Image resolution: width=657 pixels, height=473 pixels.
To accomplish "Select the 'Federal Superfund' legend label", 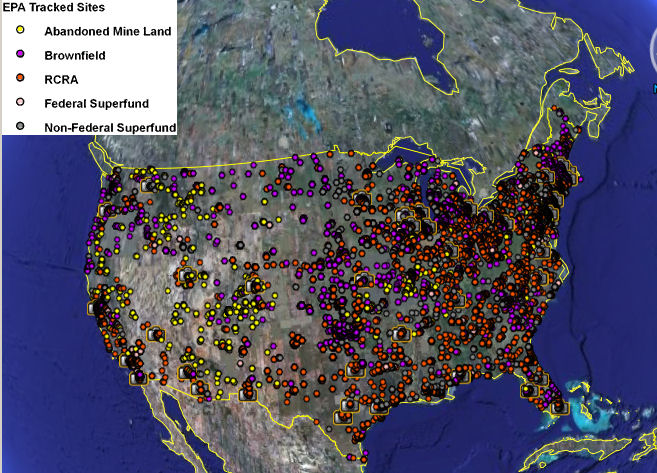I will coord(96,103).
